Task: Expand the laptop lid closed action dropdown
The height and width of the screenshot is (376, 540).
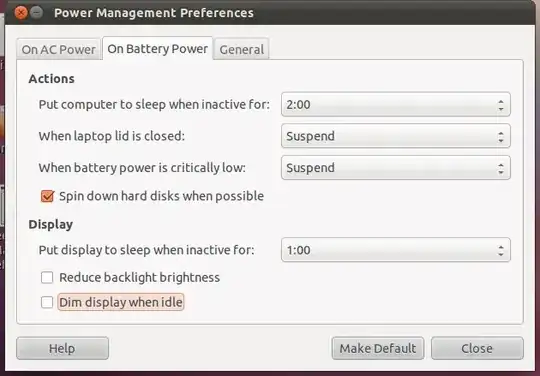Action: [396, 136]
